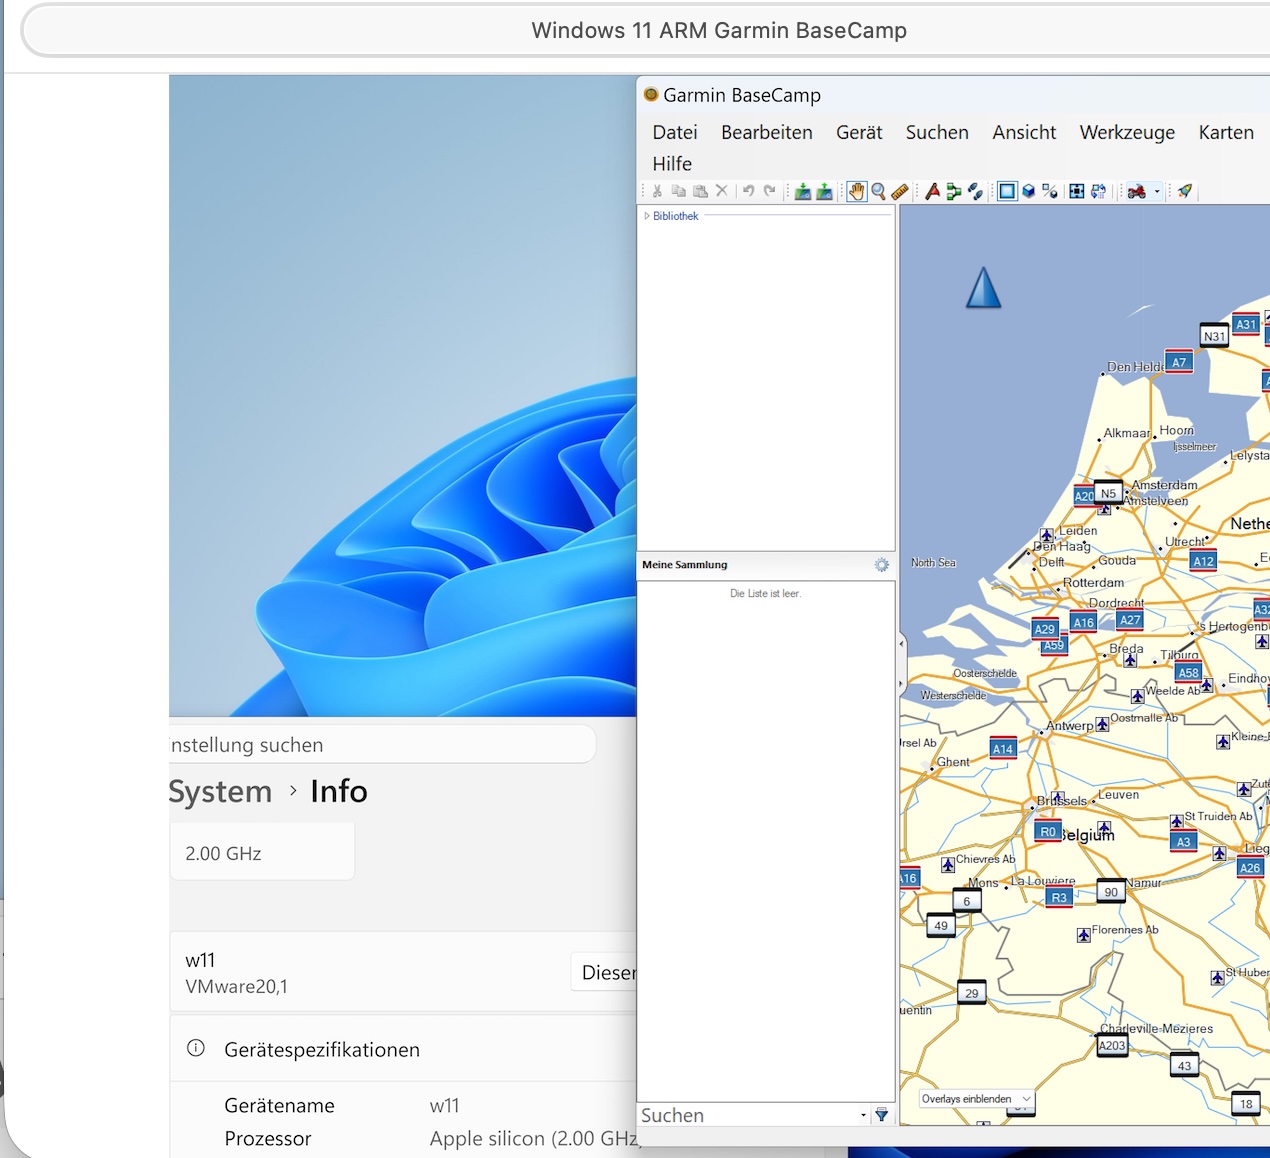Switch to 2D map view icon

[1007, 191]
